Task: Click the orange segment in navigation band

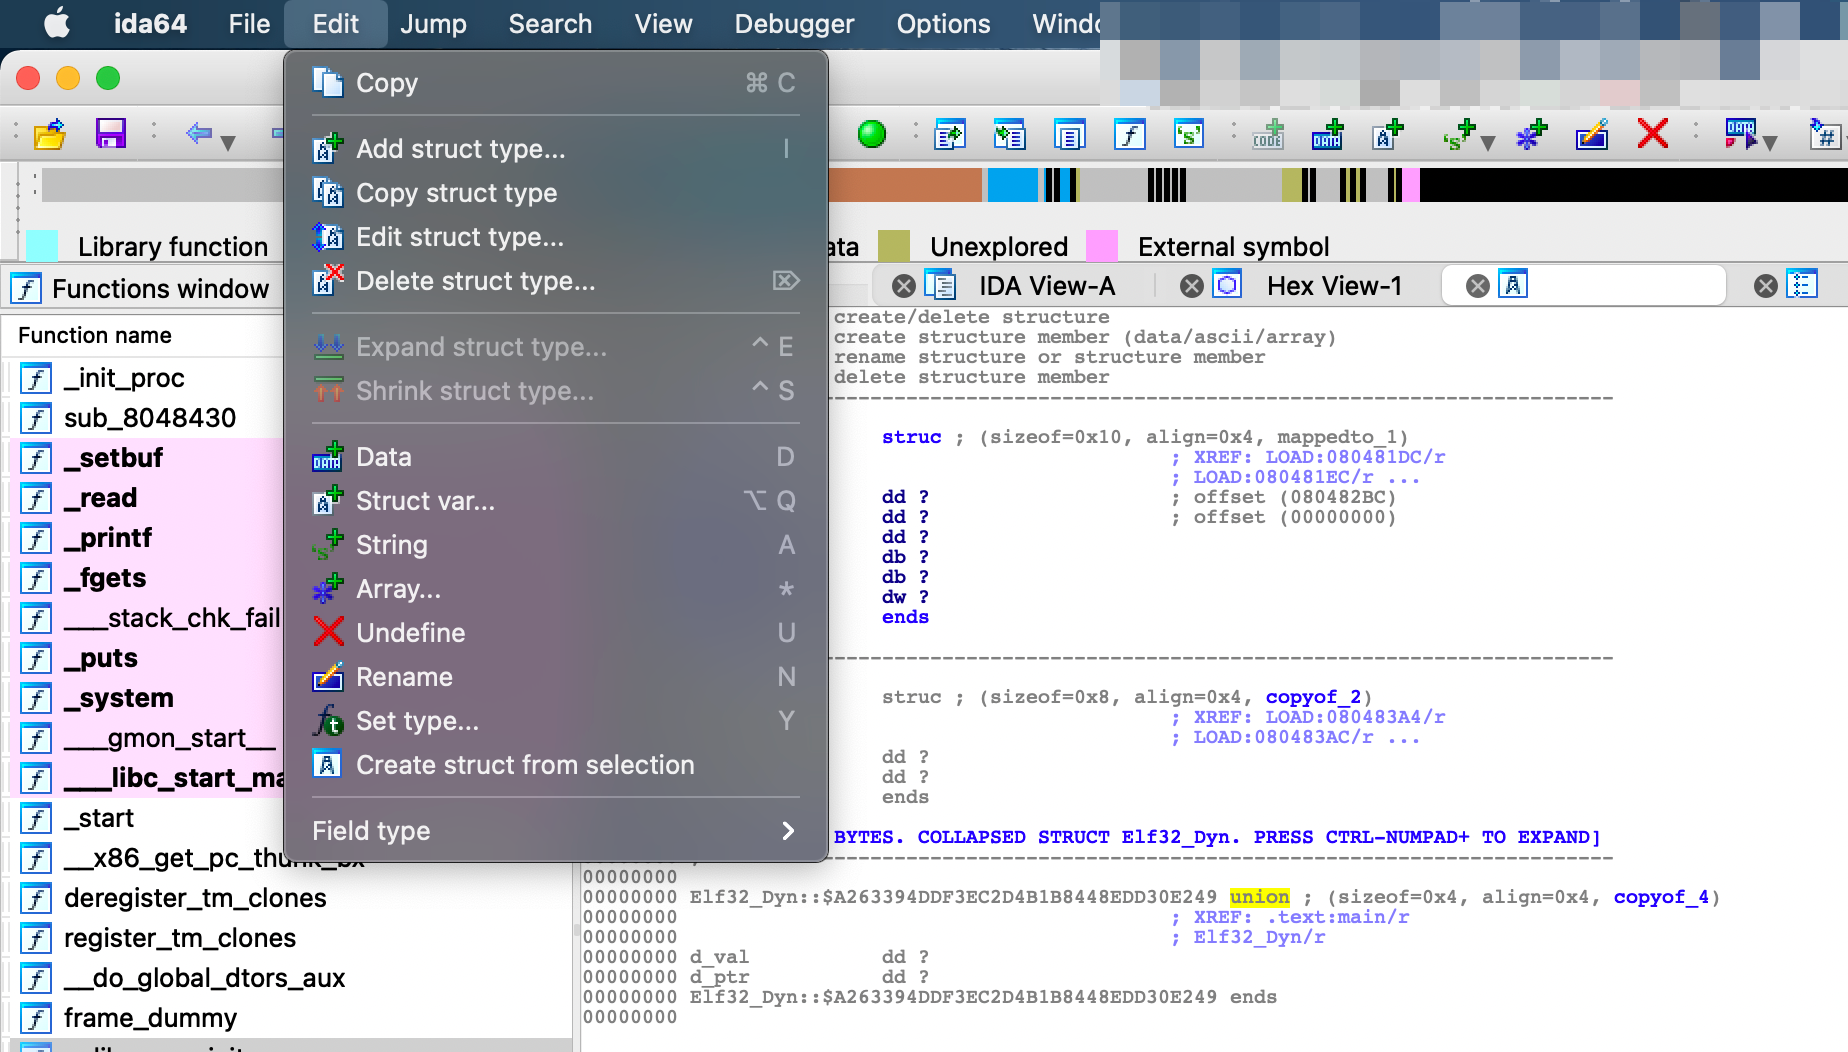Action: click(905, 185)
